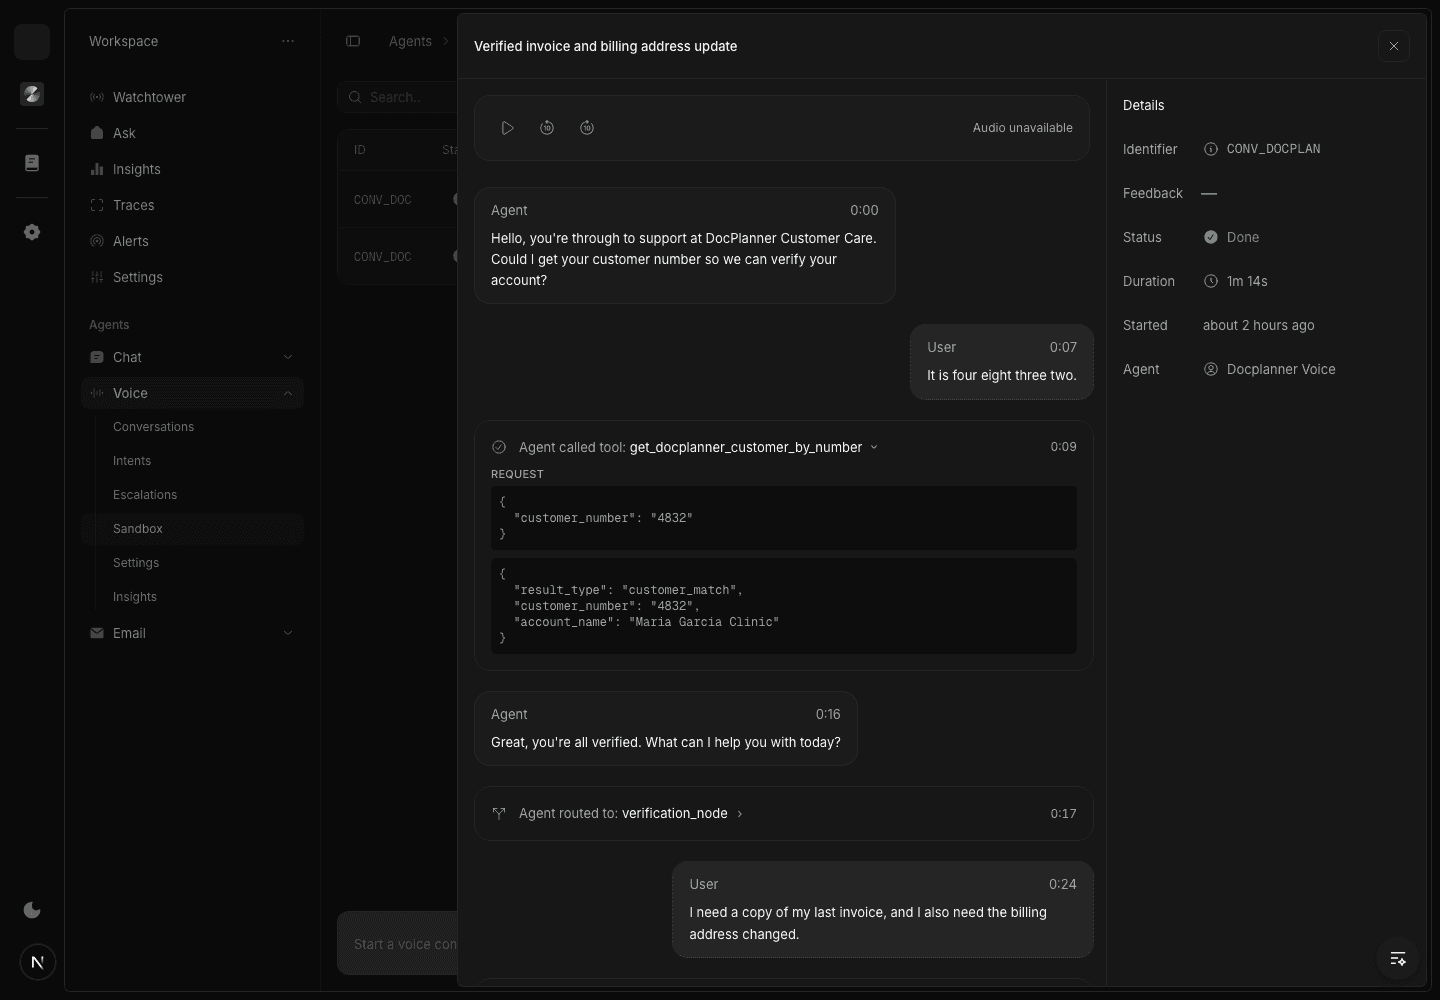This screenshot has width=1440, height=1000.
Task: Click the Started time value
Action: (1258, 325)
